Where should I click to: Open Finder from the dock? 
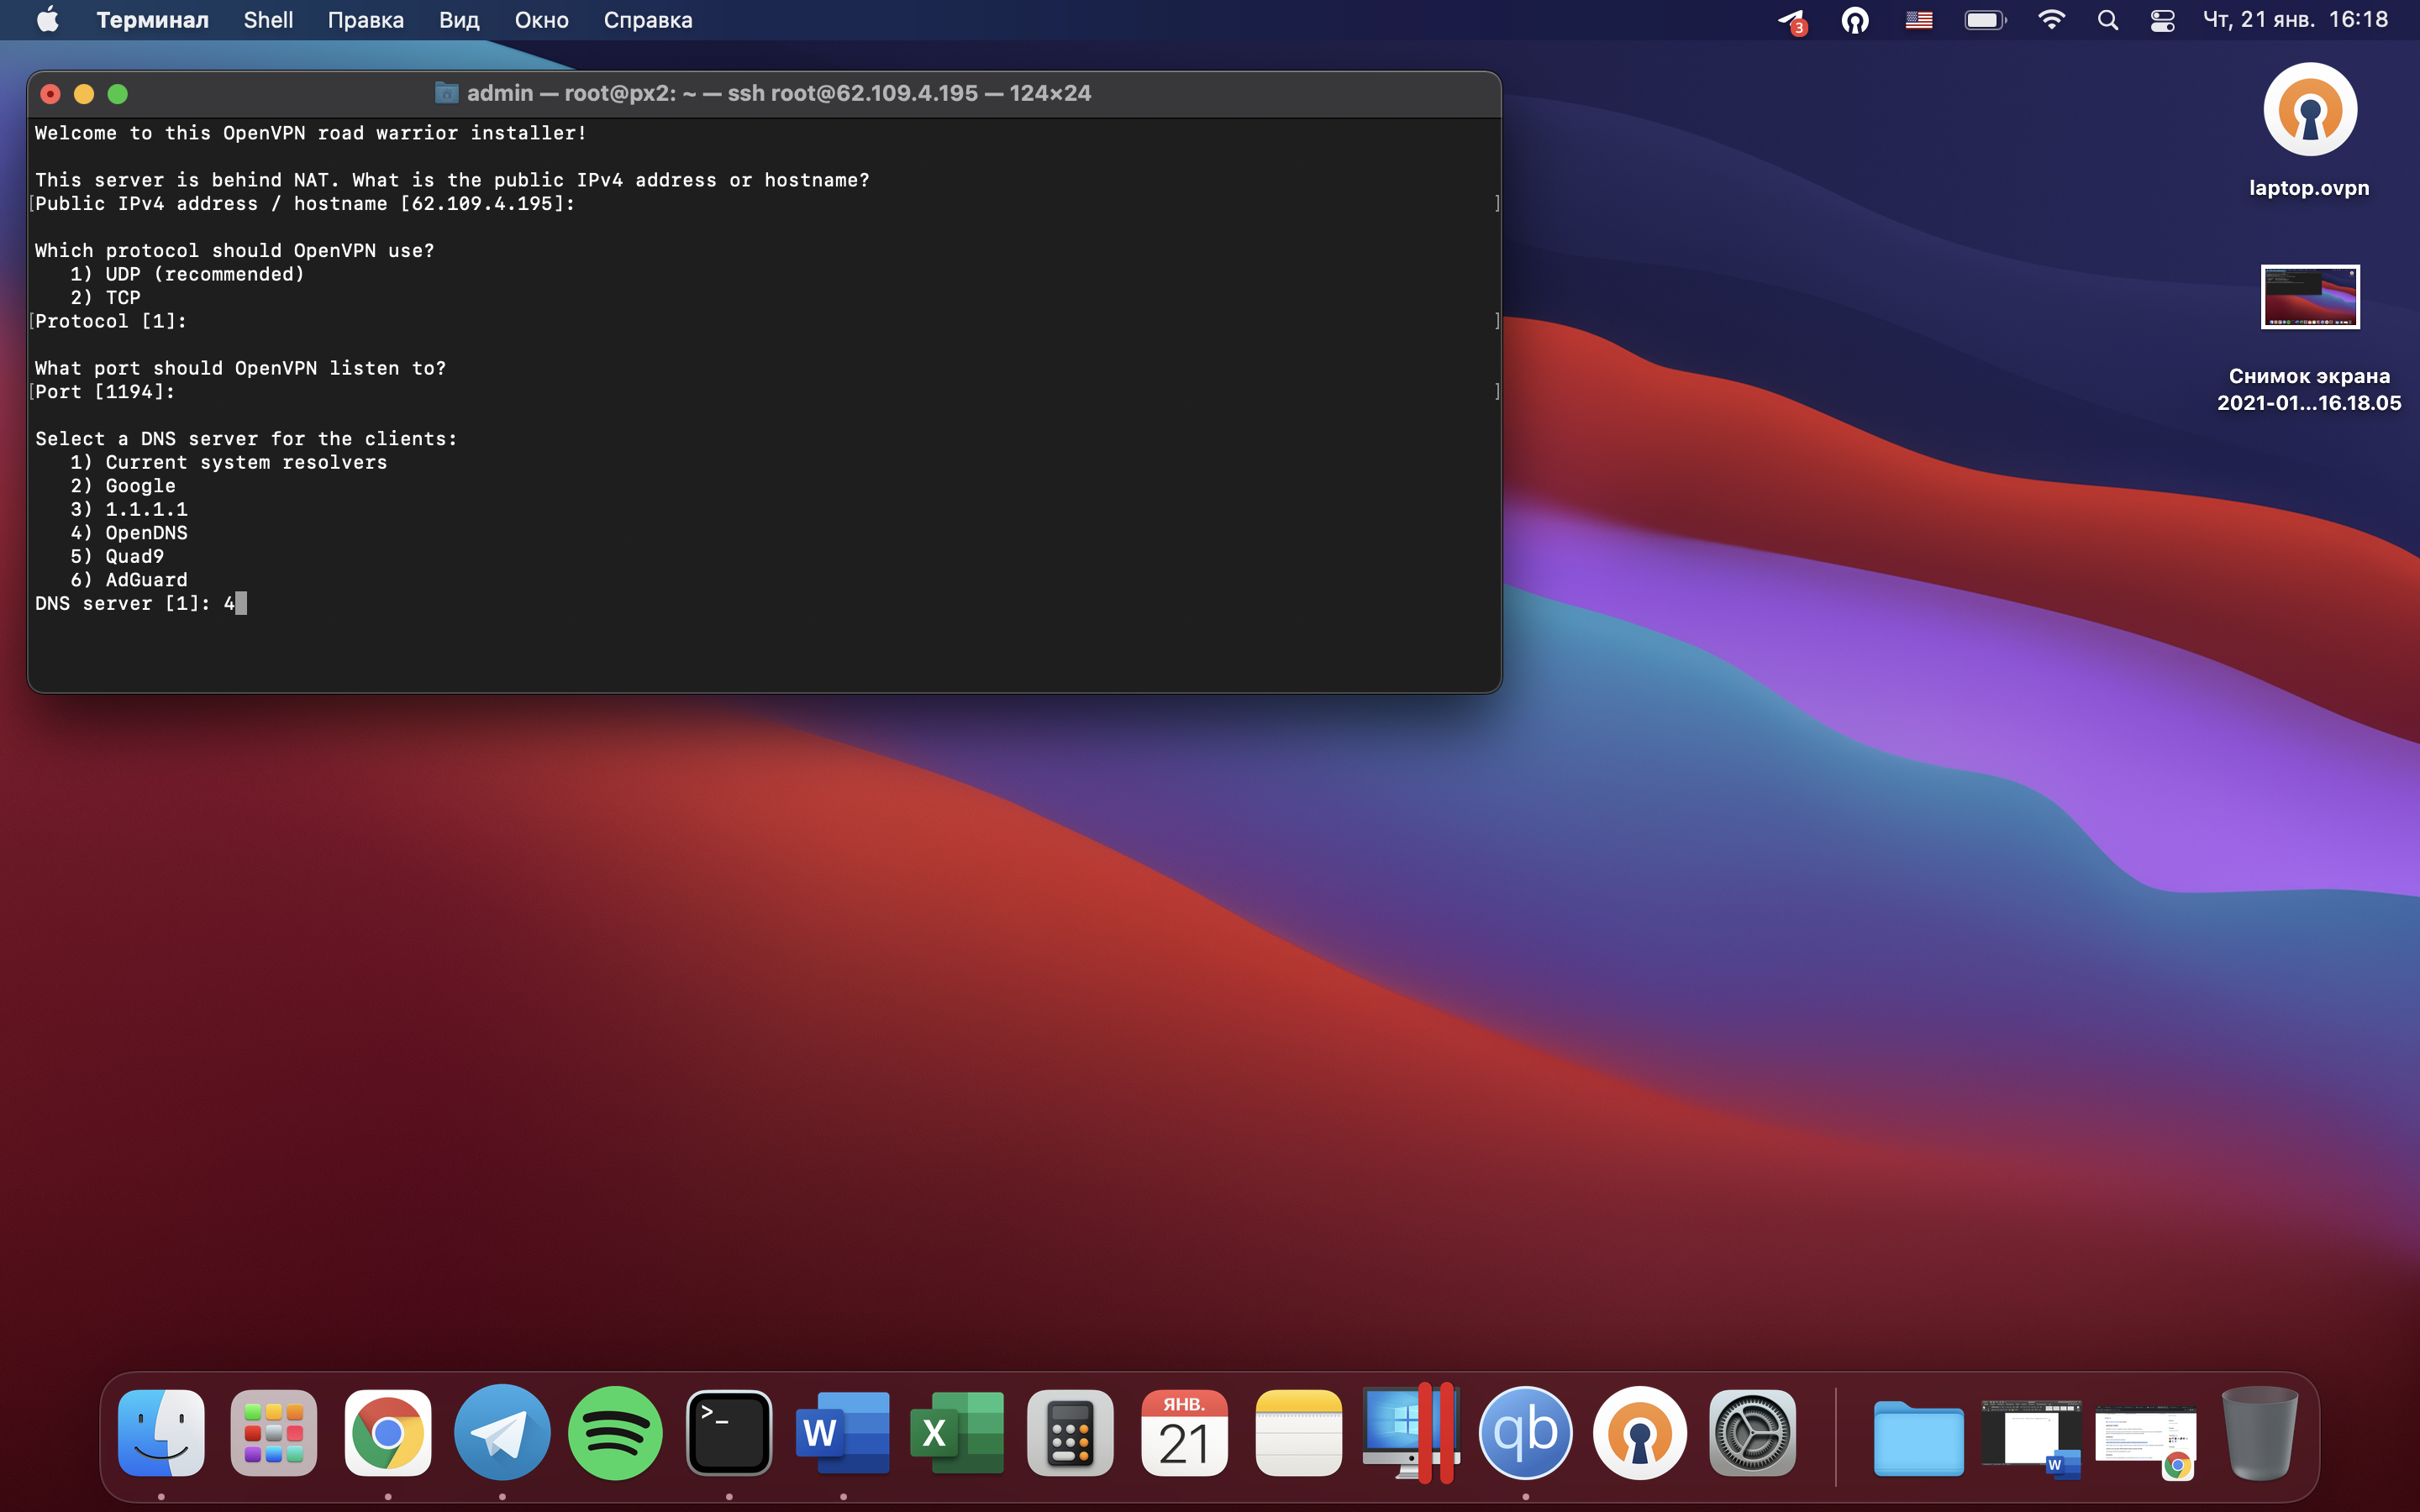point(161,1433)
